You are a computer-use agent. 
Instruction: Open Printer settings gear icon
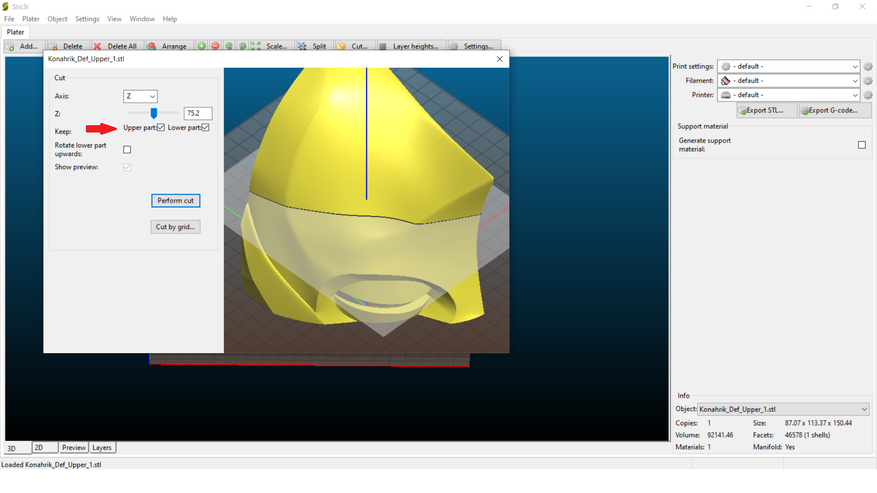point(867,95)
